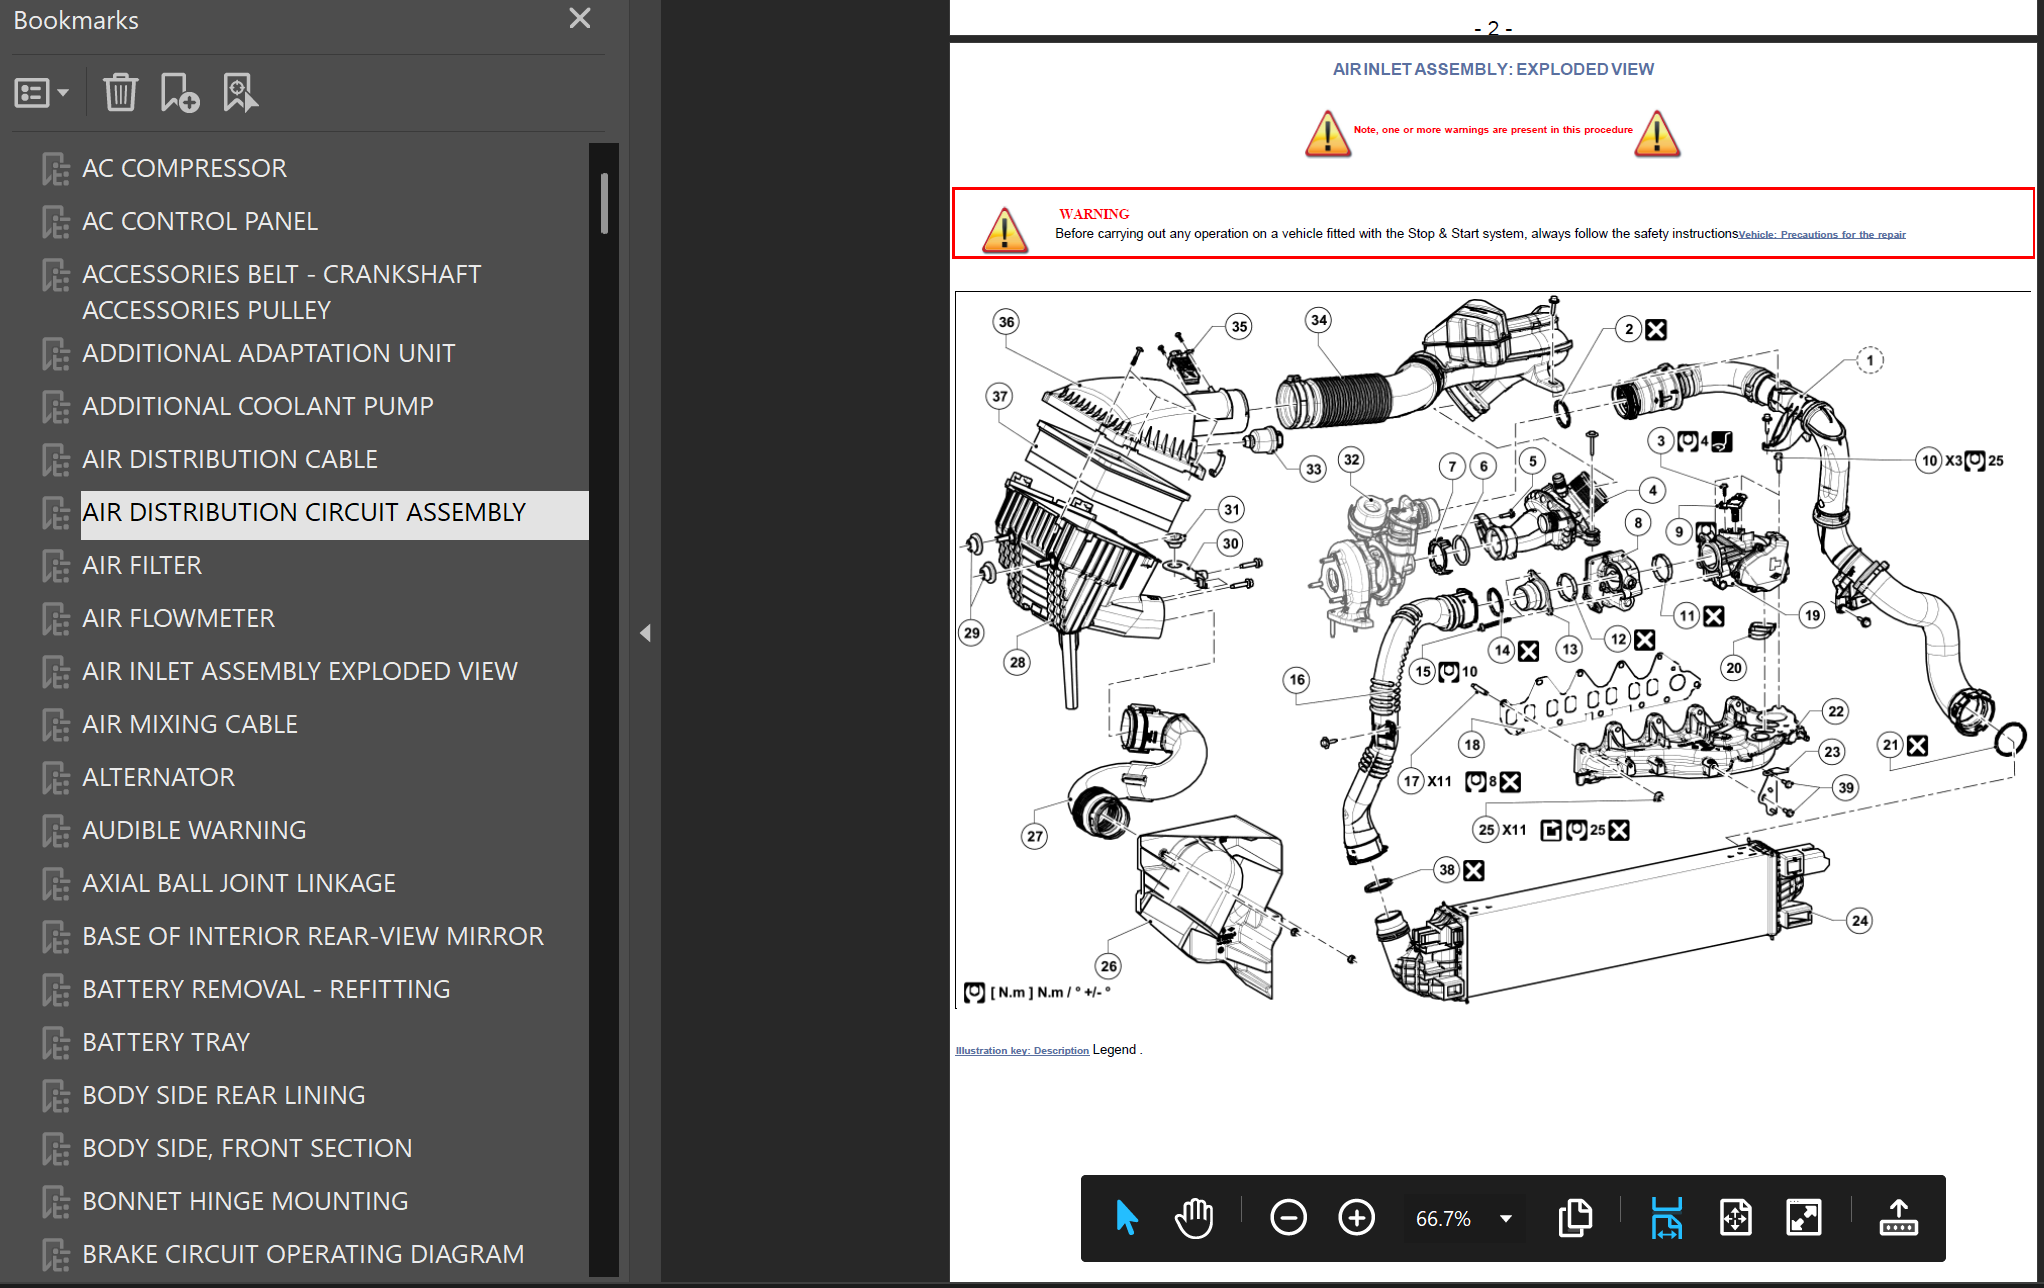Go to BATTERY TRAY bookmark

166,1042
